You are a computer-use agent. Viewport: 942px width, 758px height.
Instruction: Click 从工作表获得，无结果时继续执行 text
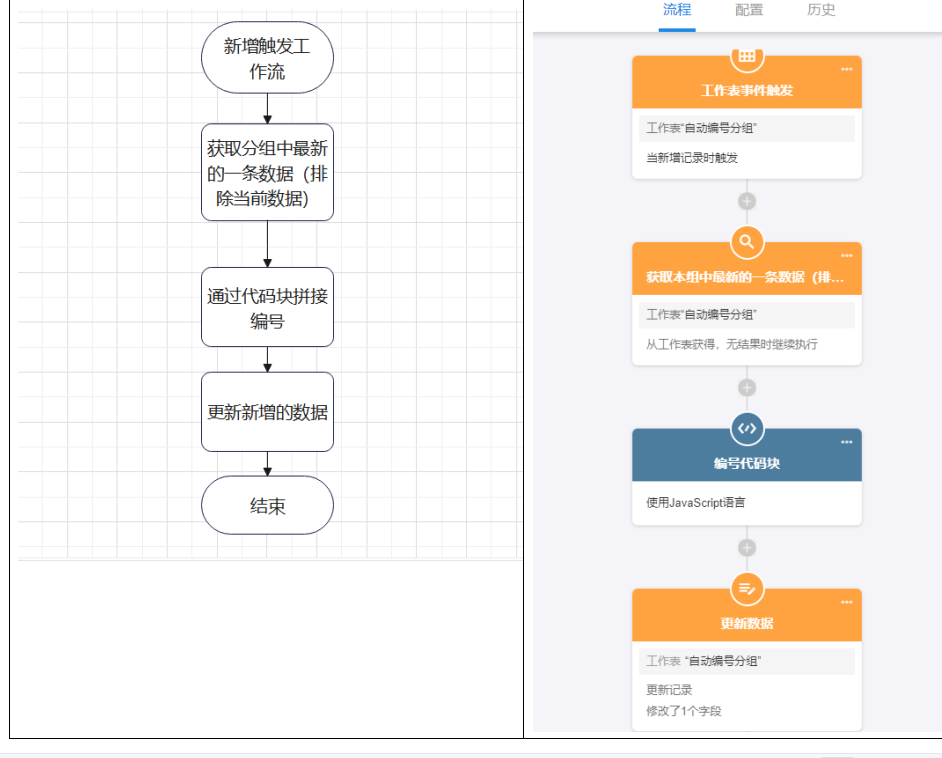pos(731,344)
